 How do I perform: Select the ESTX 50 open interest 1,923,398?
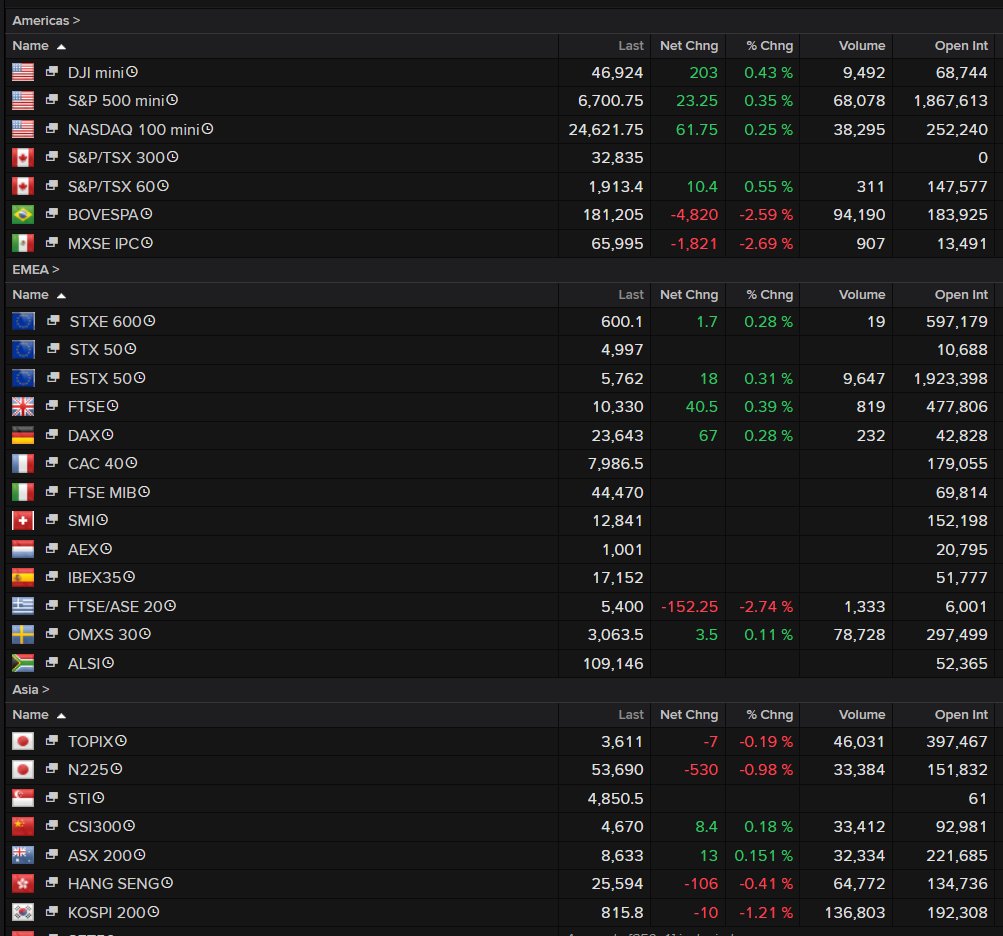951,378
